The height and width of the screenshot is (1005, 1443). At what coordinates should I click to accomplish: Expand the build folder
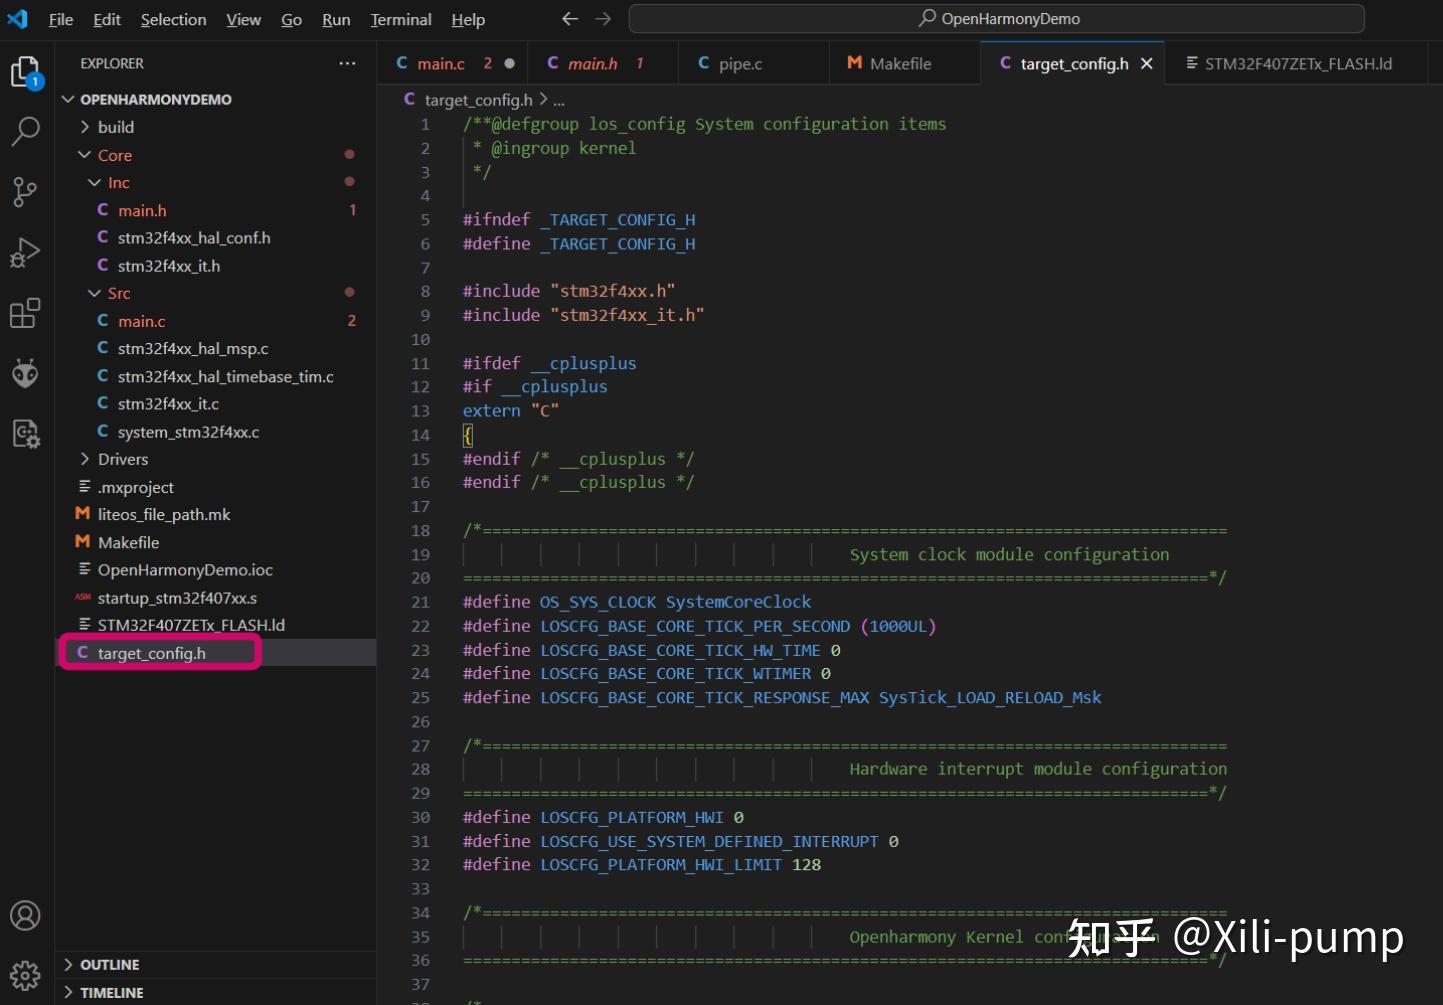click(115, 127)
